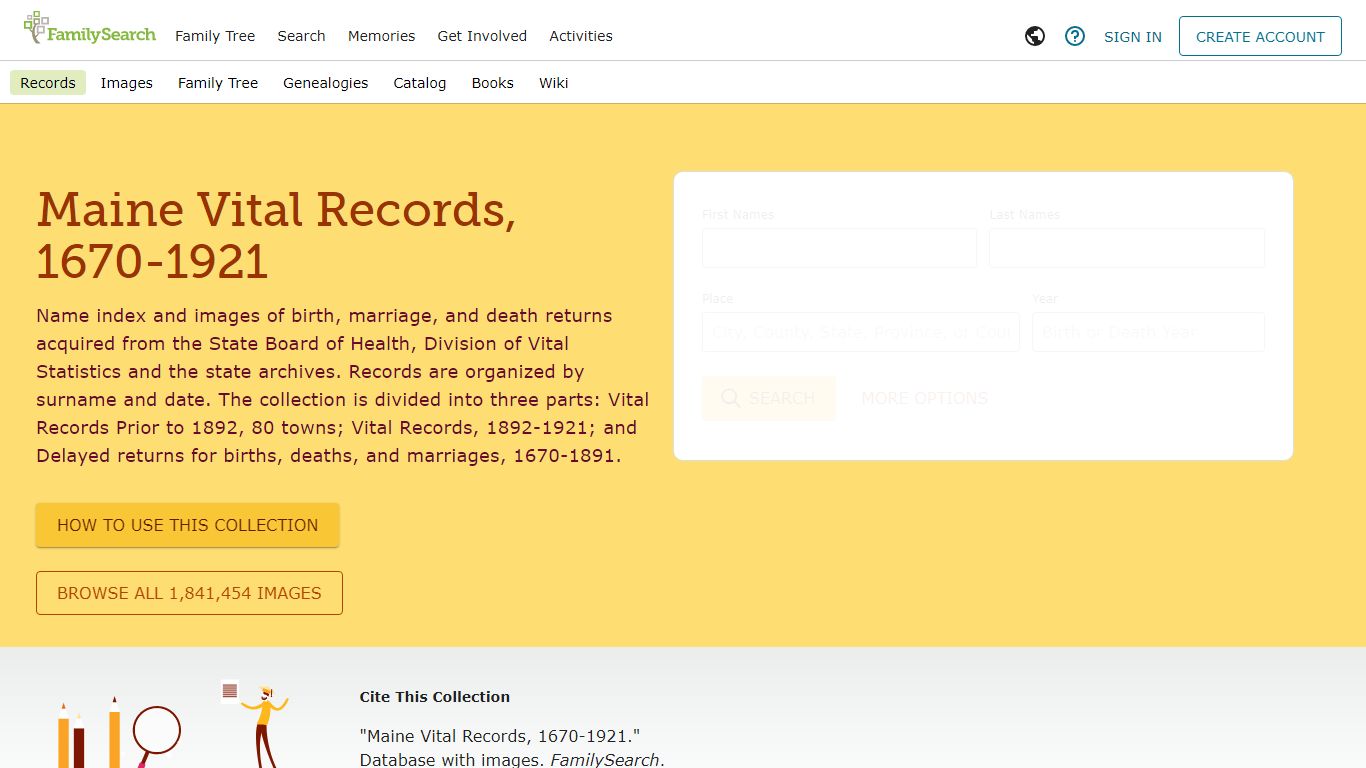Switch to the Books tab

pyautogui.click(x=493, y=83)
